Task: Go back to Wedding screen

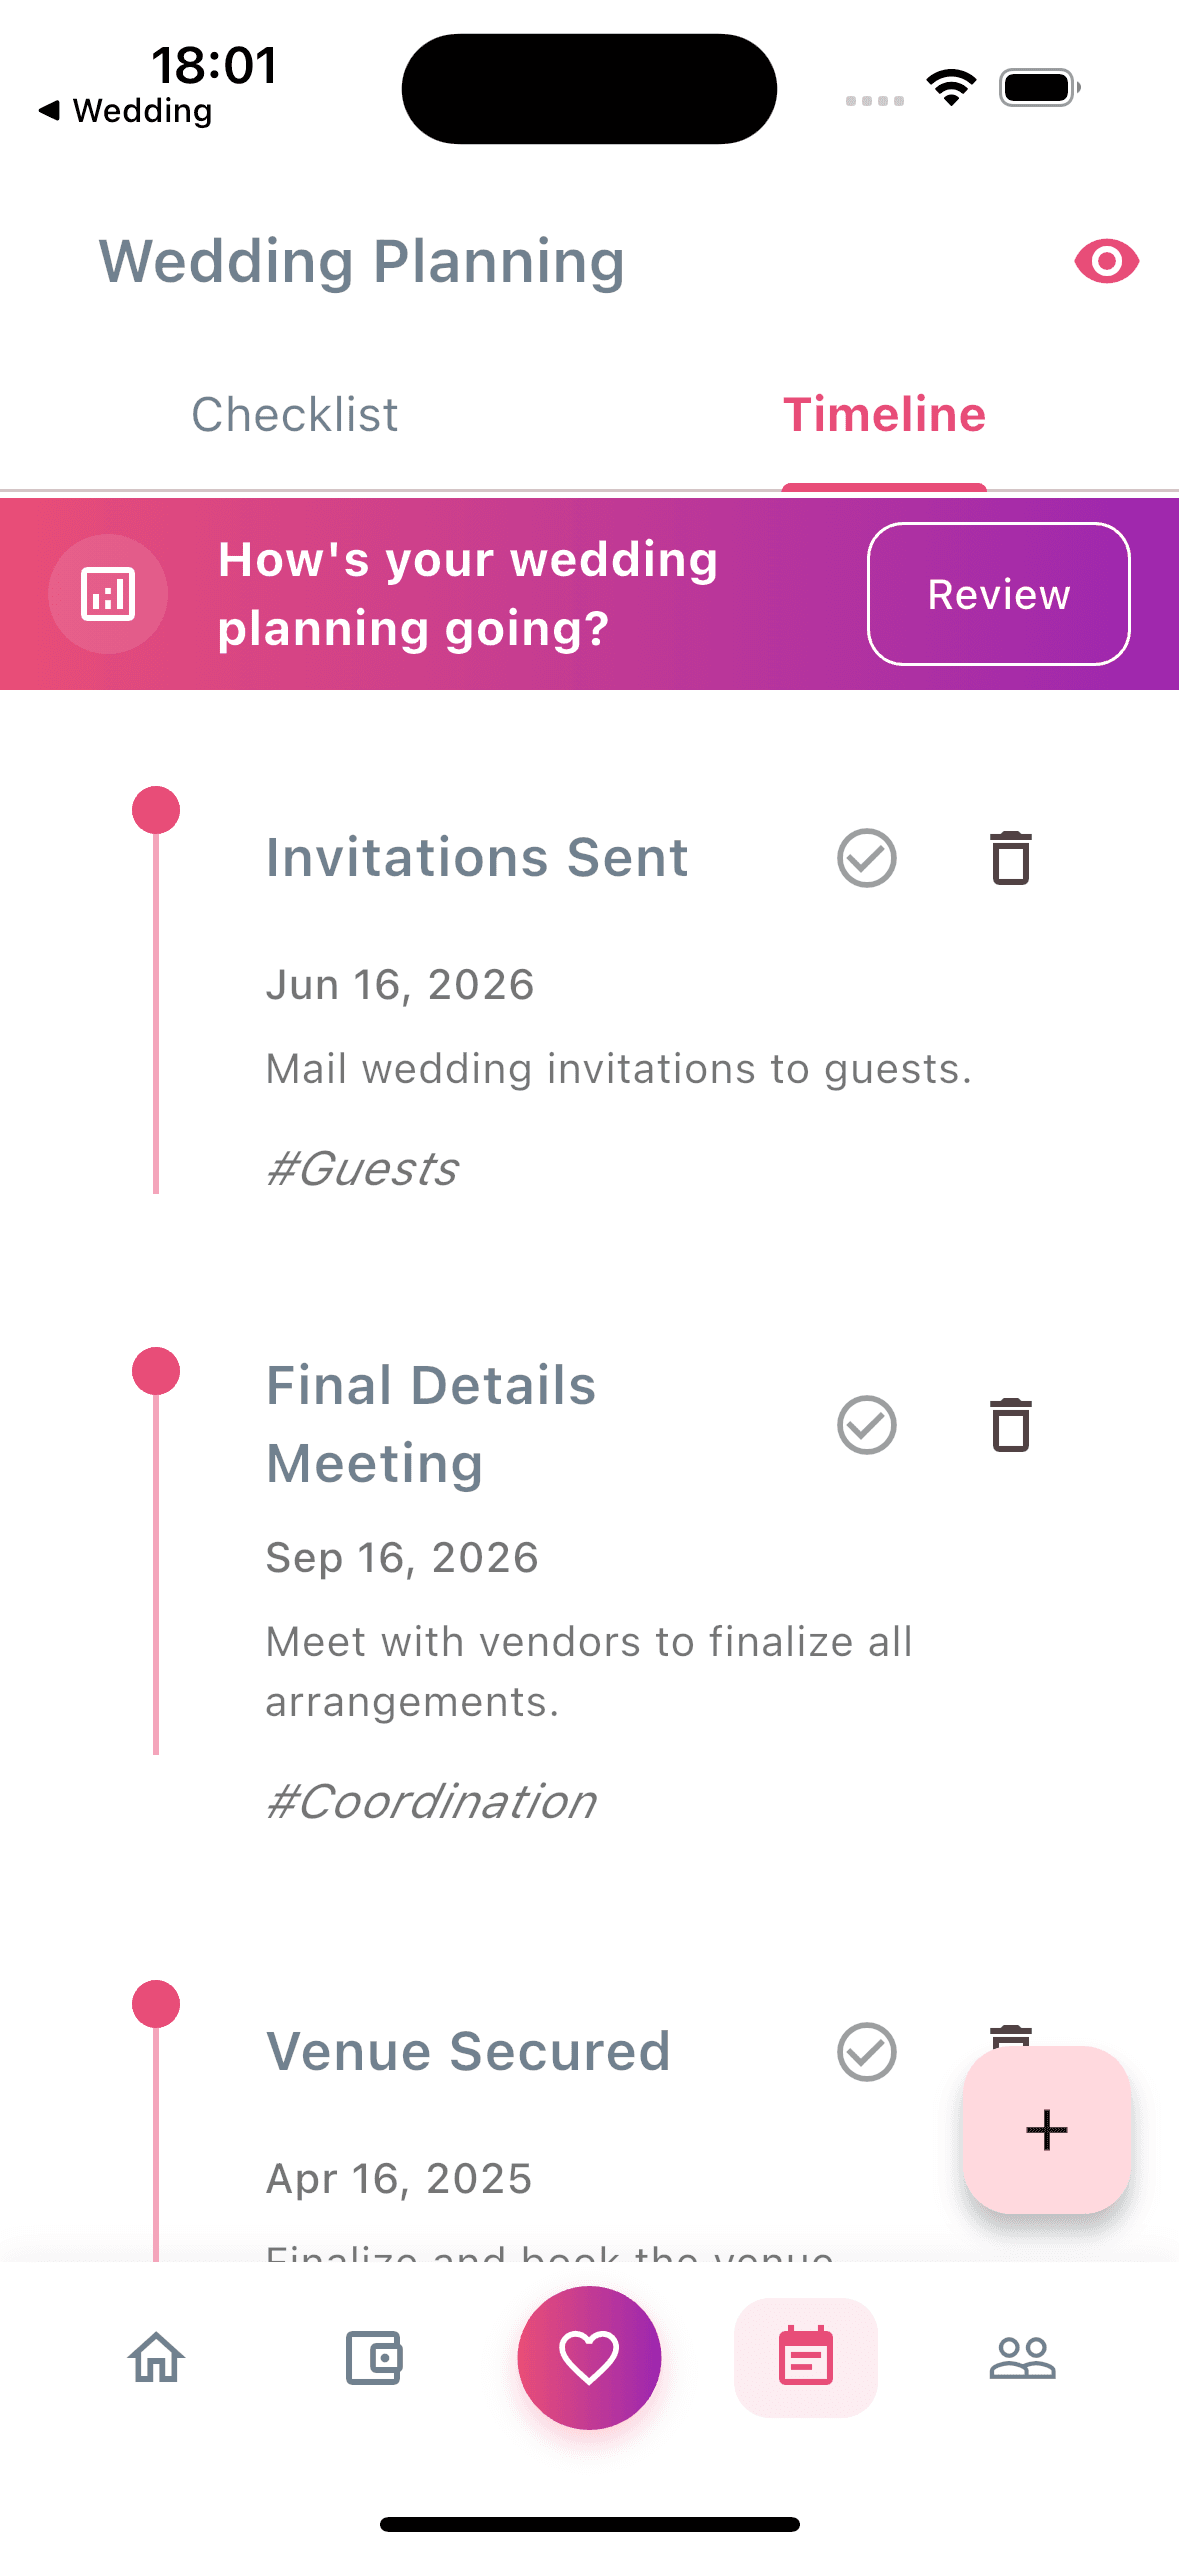Action: click(126, 110)
